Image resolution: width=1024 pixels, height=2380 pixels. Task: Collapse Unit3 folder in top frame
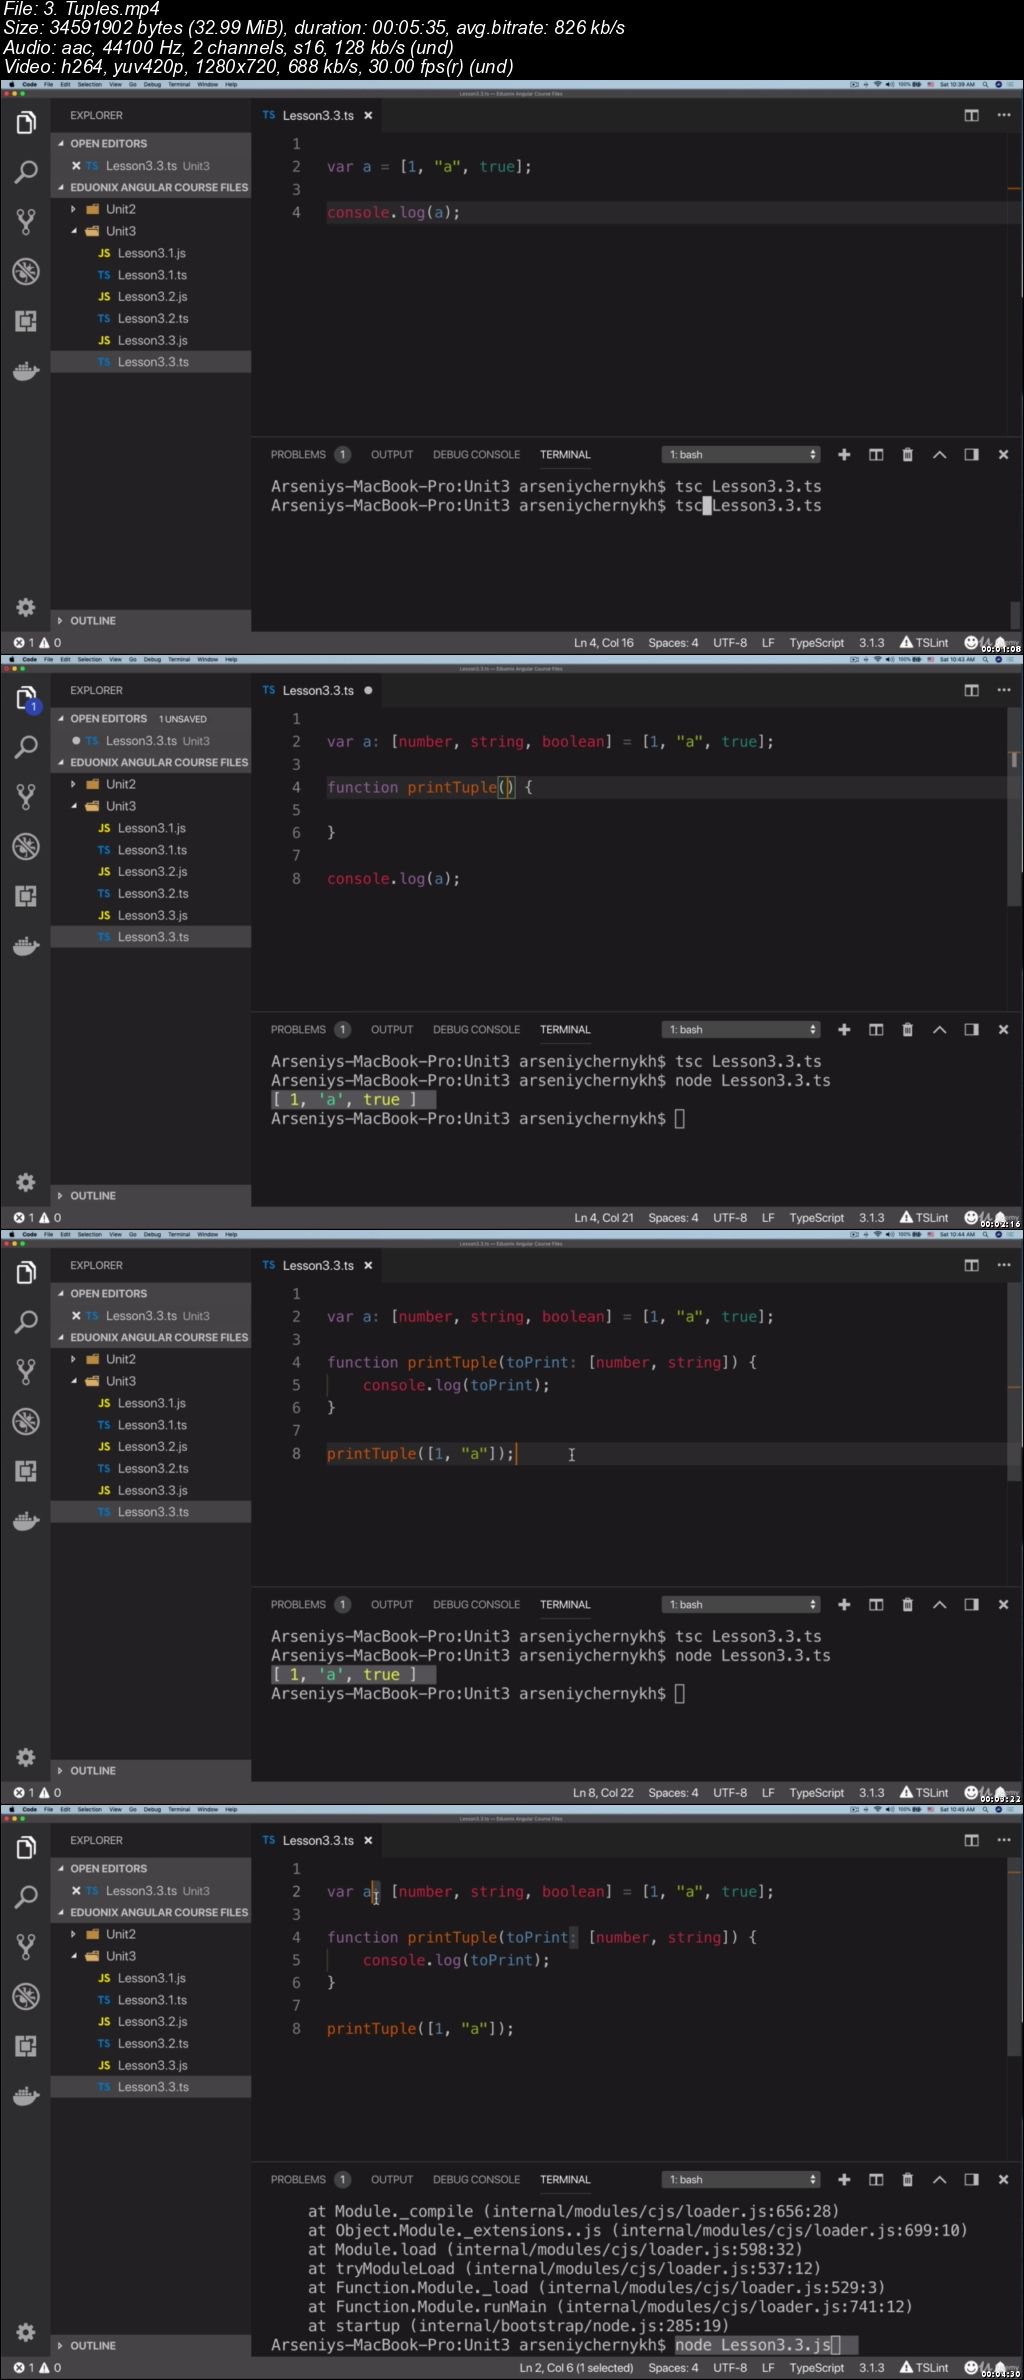150,231
